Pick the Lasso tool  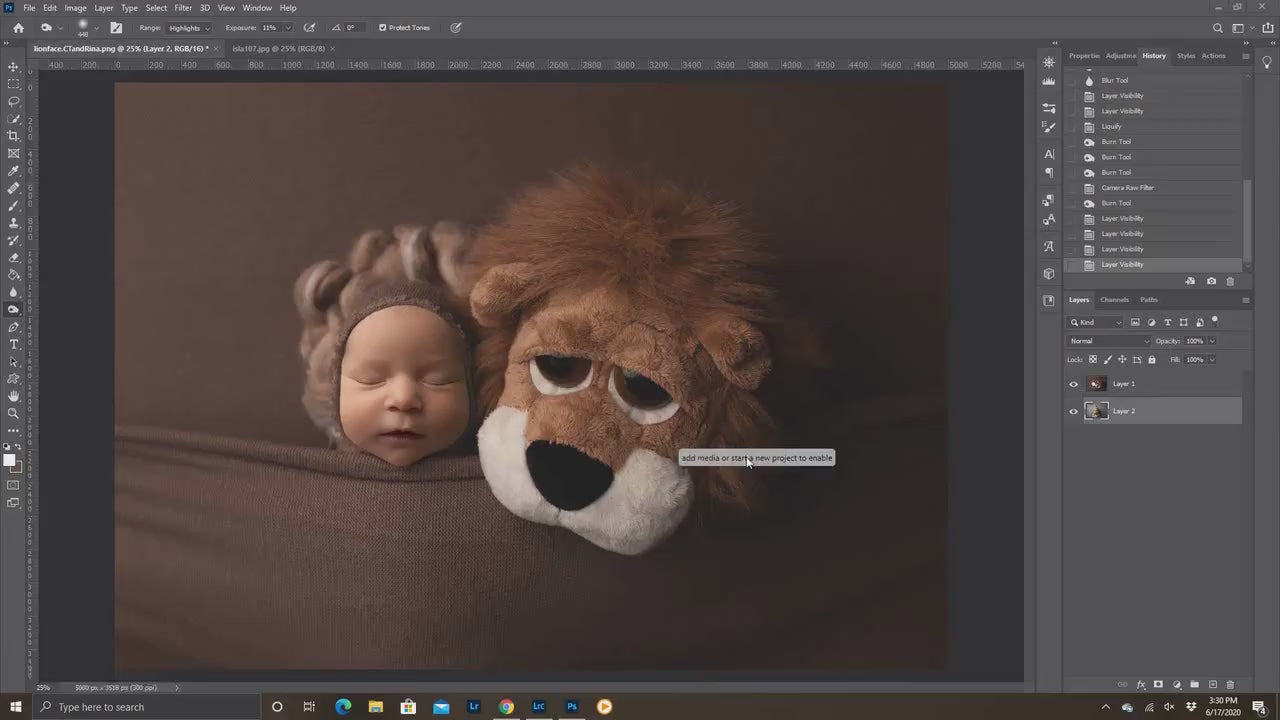pos(13,101)
